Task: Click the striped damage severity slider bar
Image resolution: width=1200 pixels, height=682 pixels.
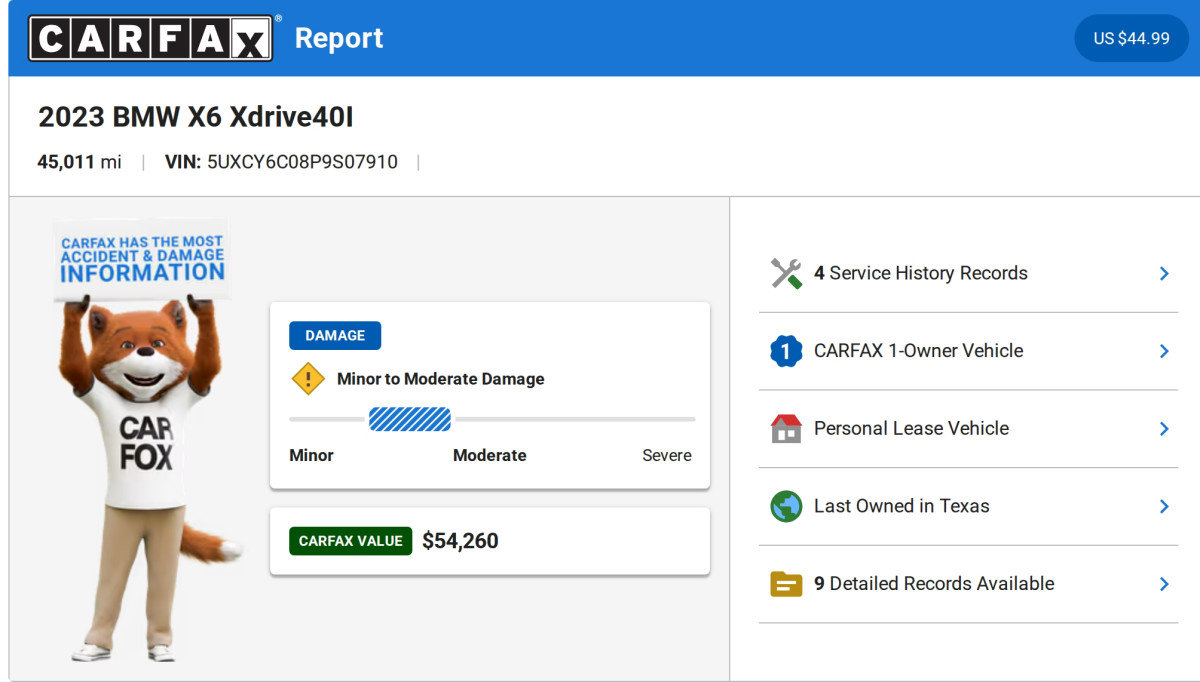Action: 410,419
